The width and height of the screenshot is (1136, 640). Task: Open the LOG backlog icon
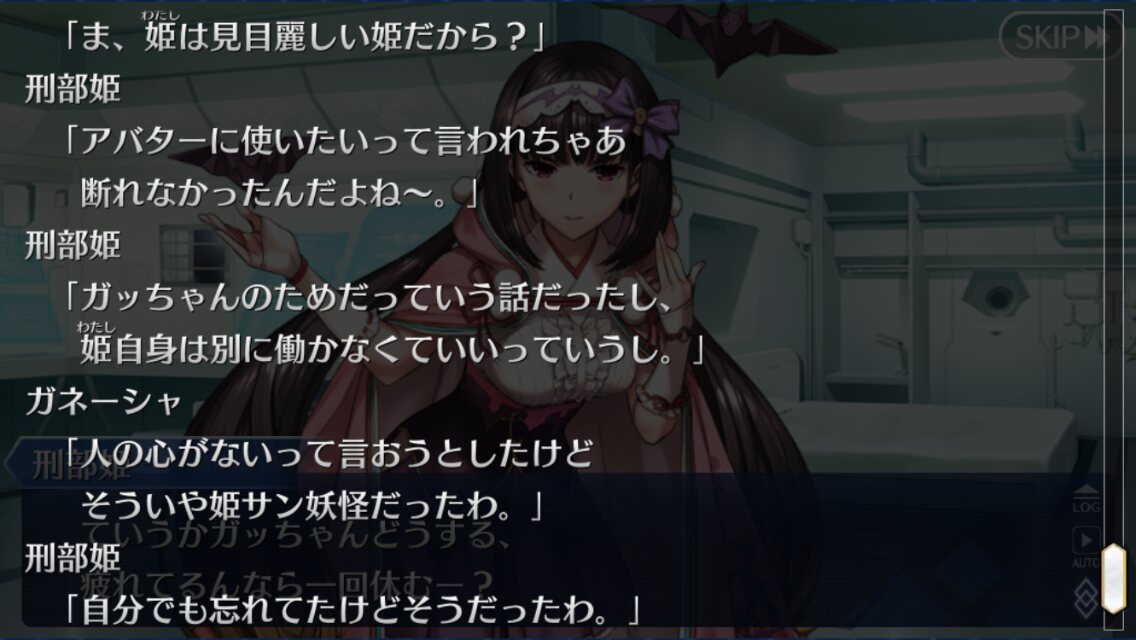[1086, 499]
